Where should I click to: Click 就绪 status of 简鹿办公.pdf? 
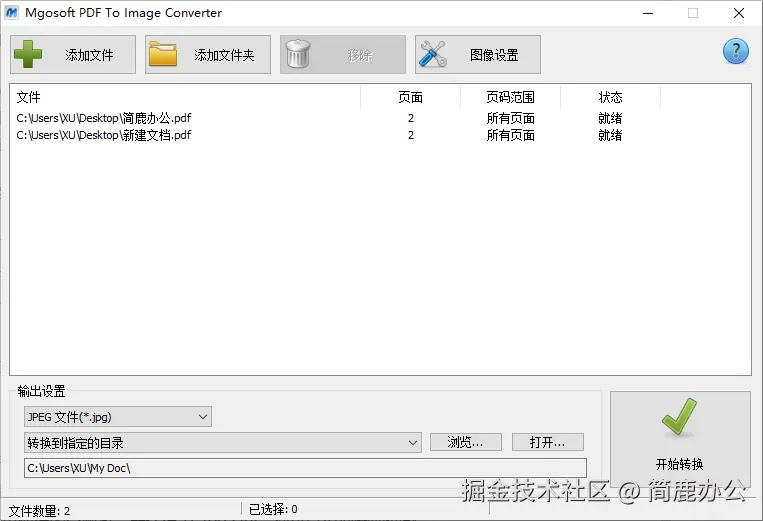click(x=610, y=118)
